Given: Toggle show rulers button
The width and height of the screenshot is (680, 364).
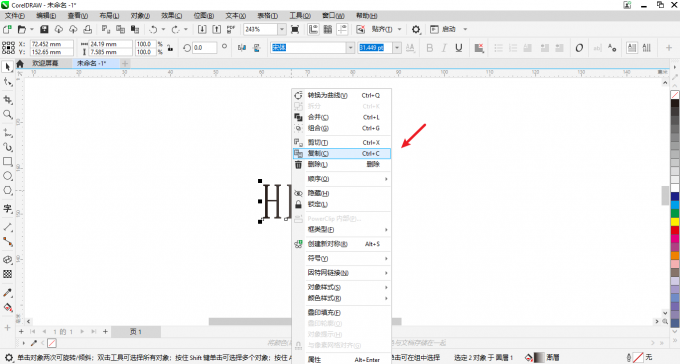Looking at the screenshot, I should point(313,29).
